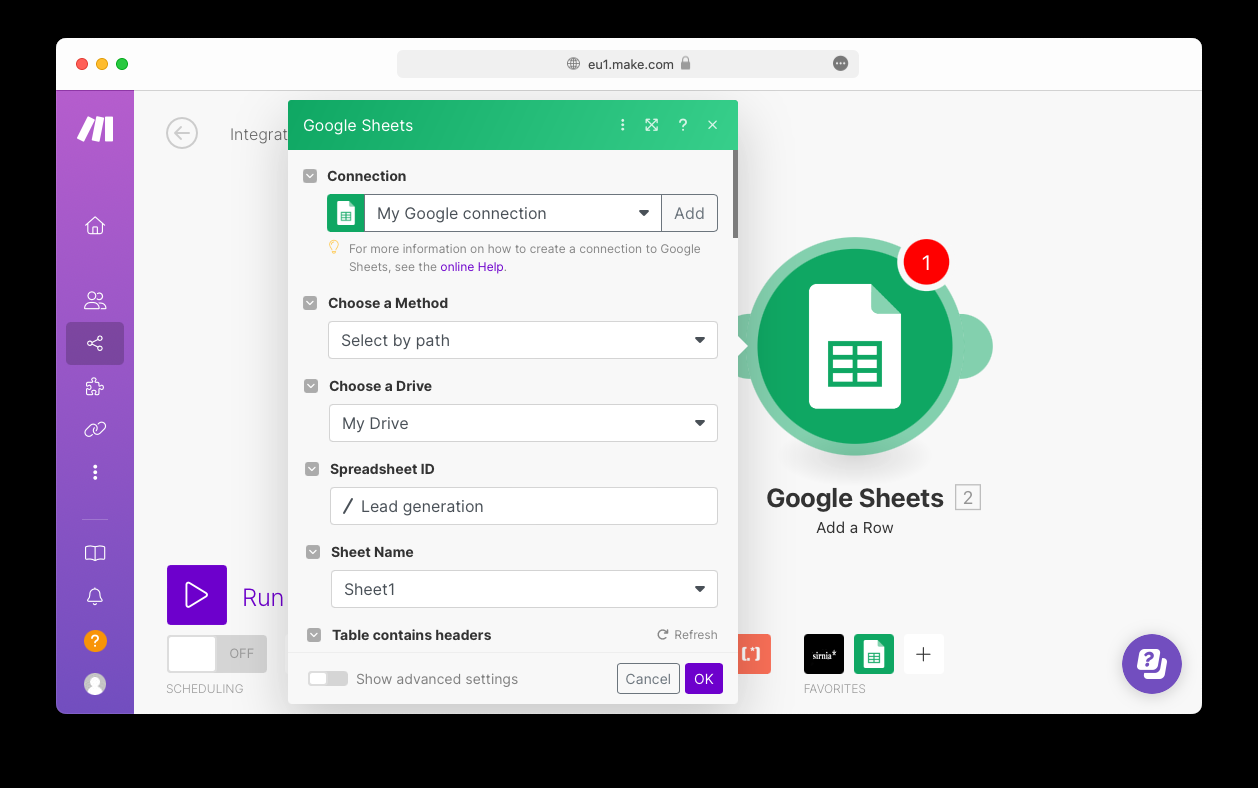Click the OK button

click(x=704, y=679)
